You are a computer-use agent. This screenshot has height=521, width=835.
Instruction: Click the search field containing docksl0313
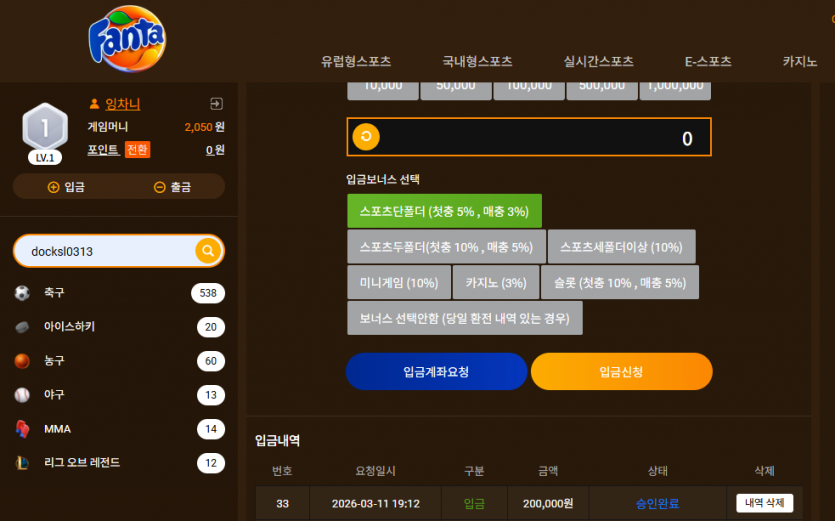point(107,251)
